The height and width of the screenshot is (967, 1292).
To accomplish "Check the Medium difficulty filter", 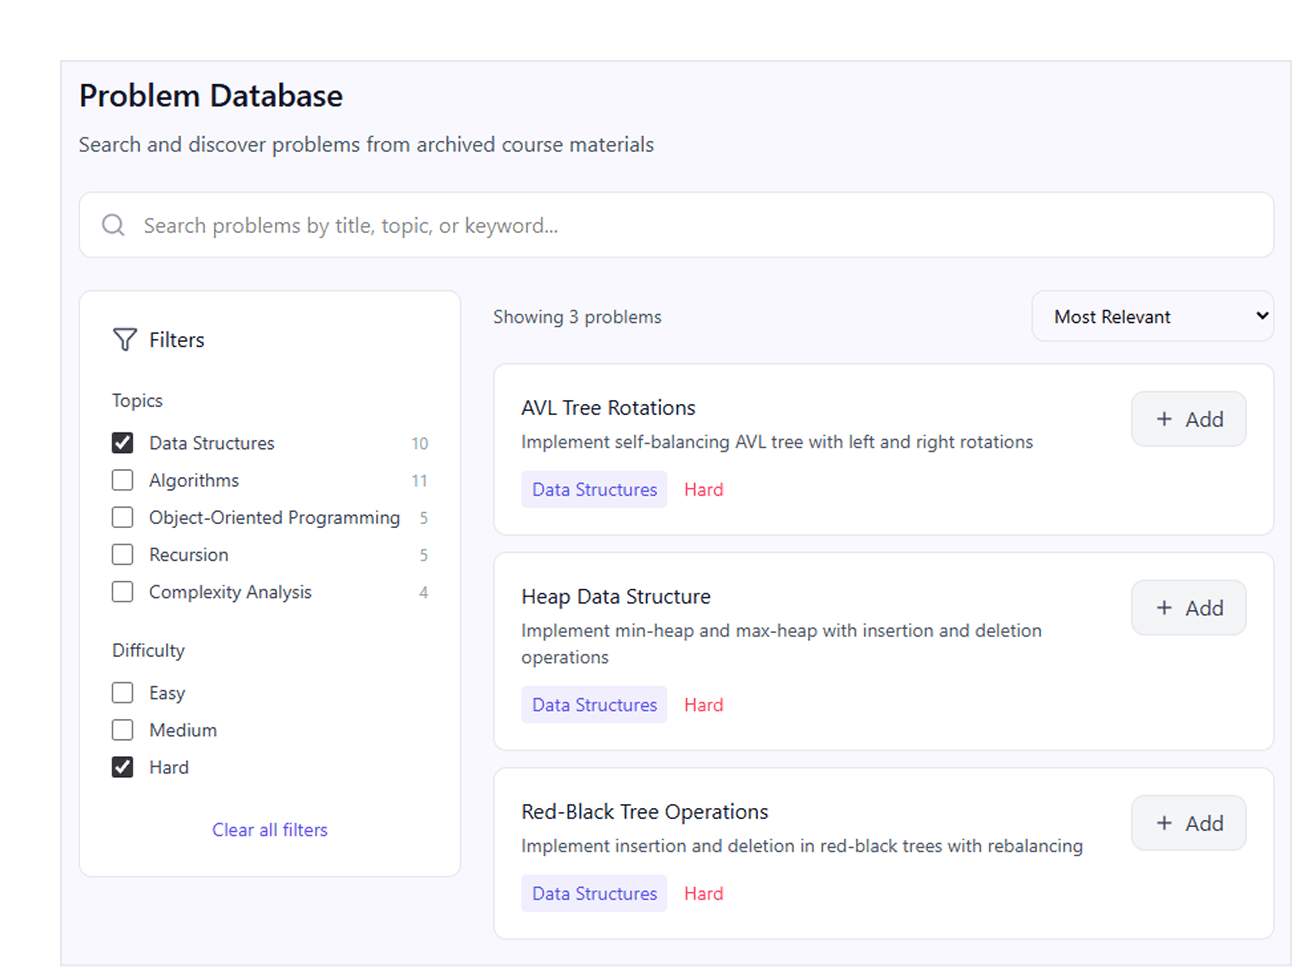I will coord(123,730).
